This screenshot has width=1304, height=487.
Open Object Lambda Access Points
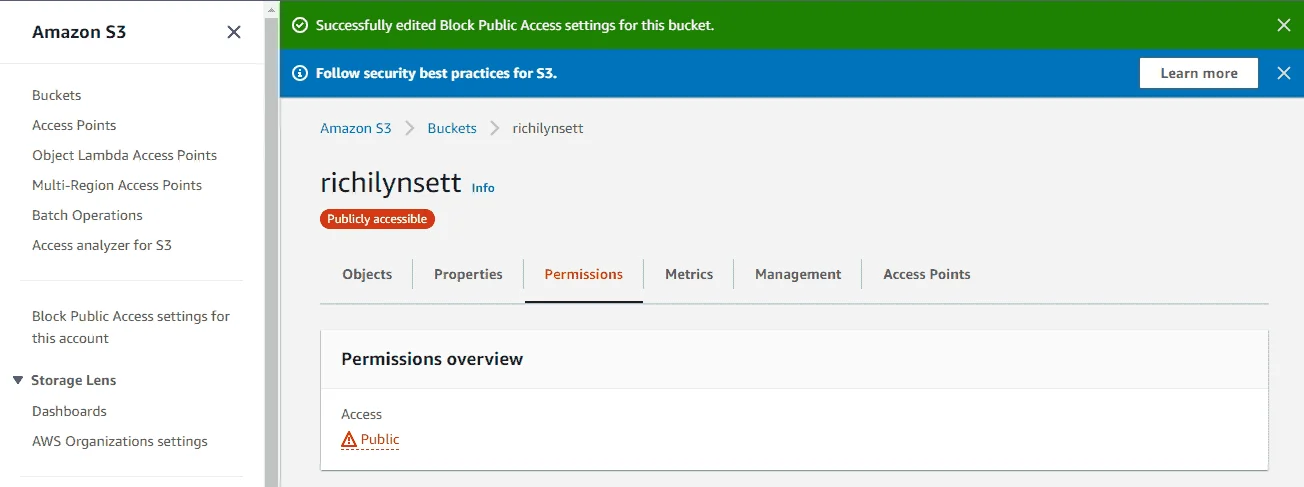124,155
